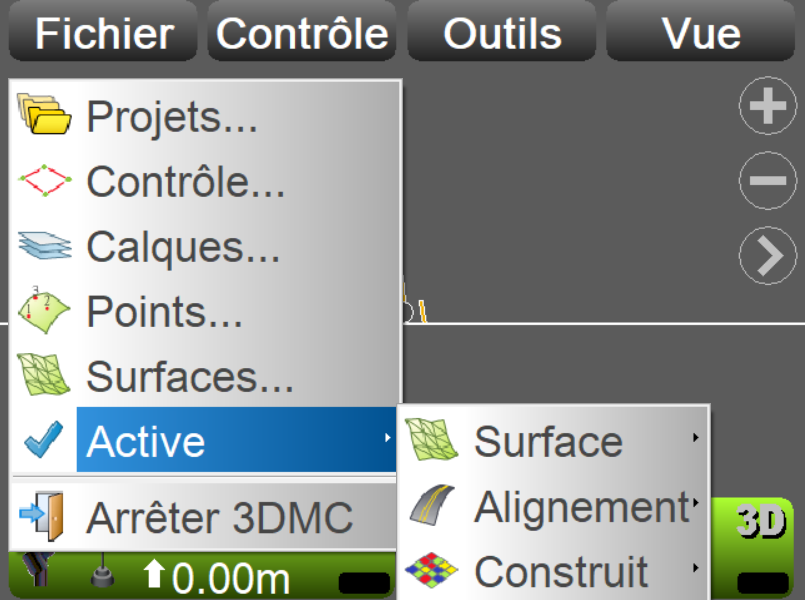Select the Arrêter 3DMC menu entry

coord(220,518)
